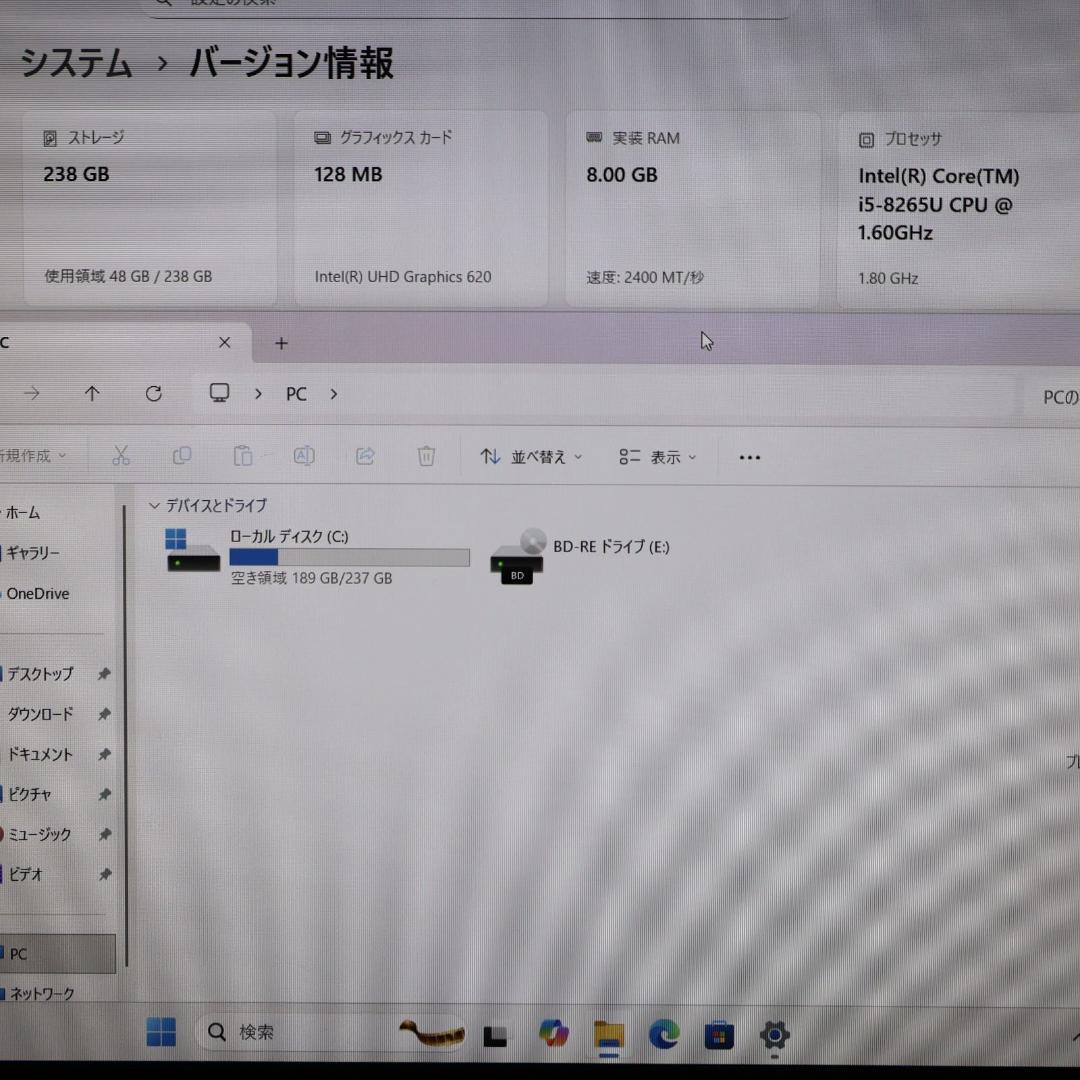Click the Delete trash icon
The height and width of the screenshot is (1080, 1080).
click(x=426, y=455)
